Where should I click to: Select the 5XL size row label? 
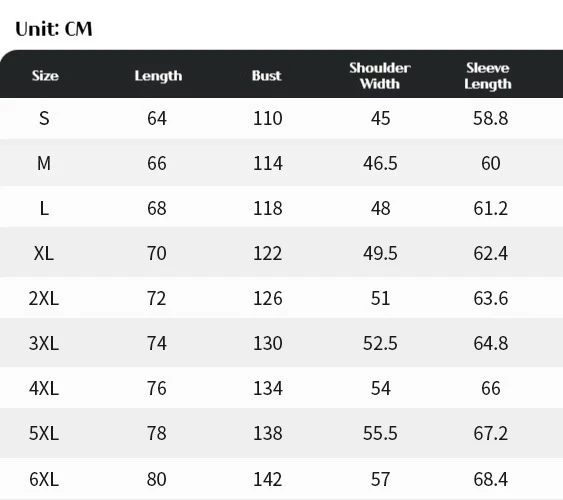point(43,433)
